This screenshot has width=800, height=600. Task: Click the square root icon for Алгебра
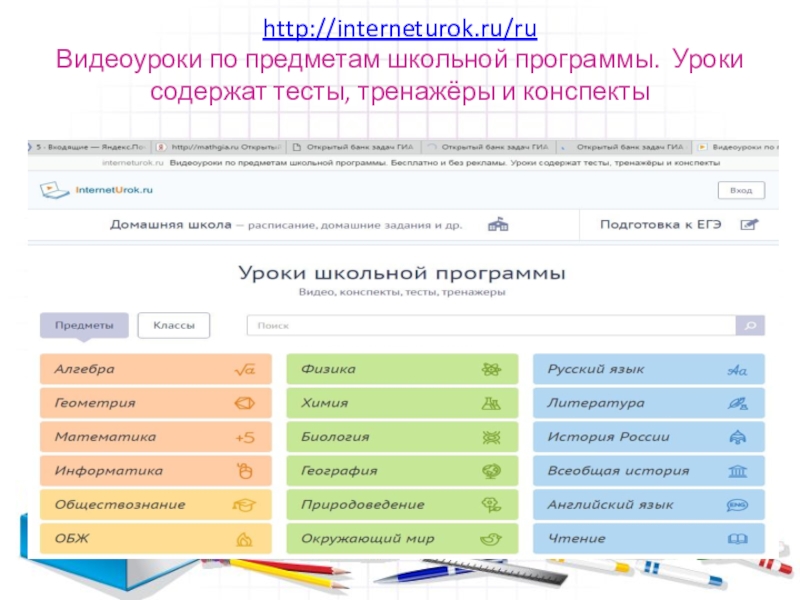(245, 369)
